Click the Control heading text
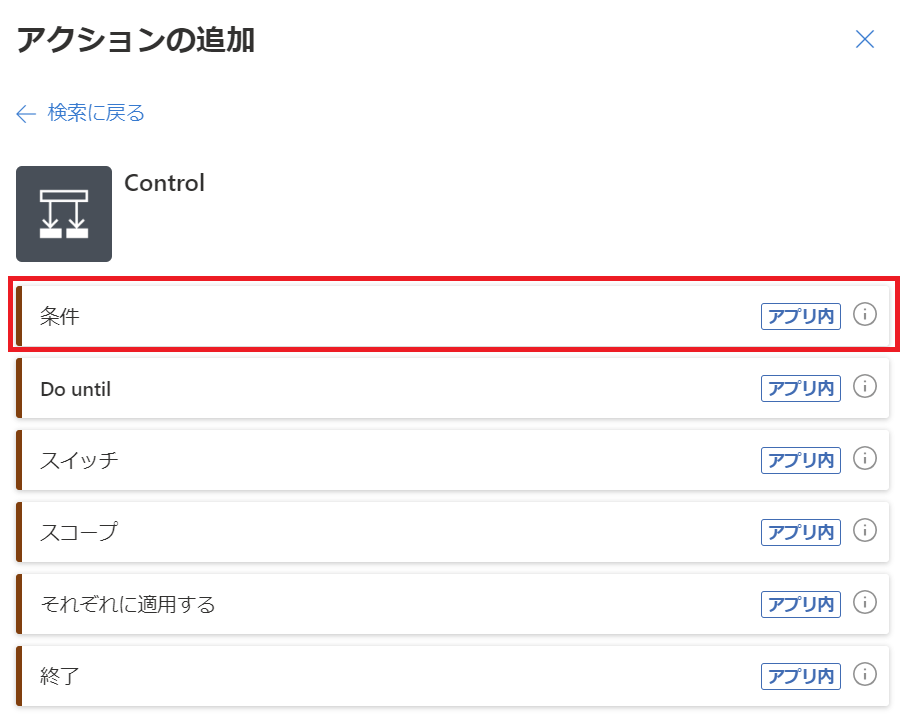This screenshot has width=907, height=726. pyautogui.click(x=164, y=183)
